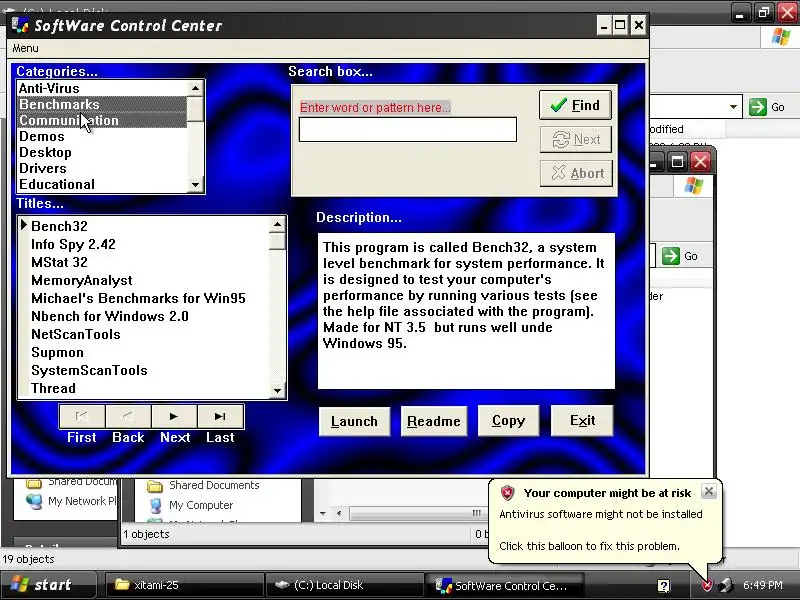The height and width of the screenshot is (600, 800).
Task: Click the Find button with checkmark
Action: point(576,105)
